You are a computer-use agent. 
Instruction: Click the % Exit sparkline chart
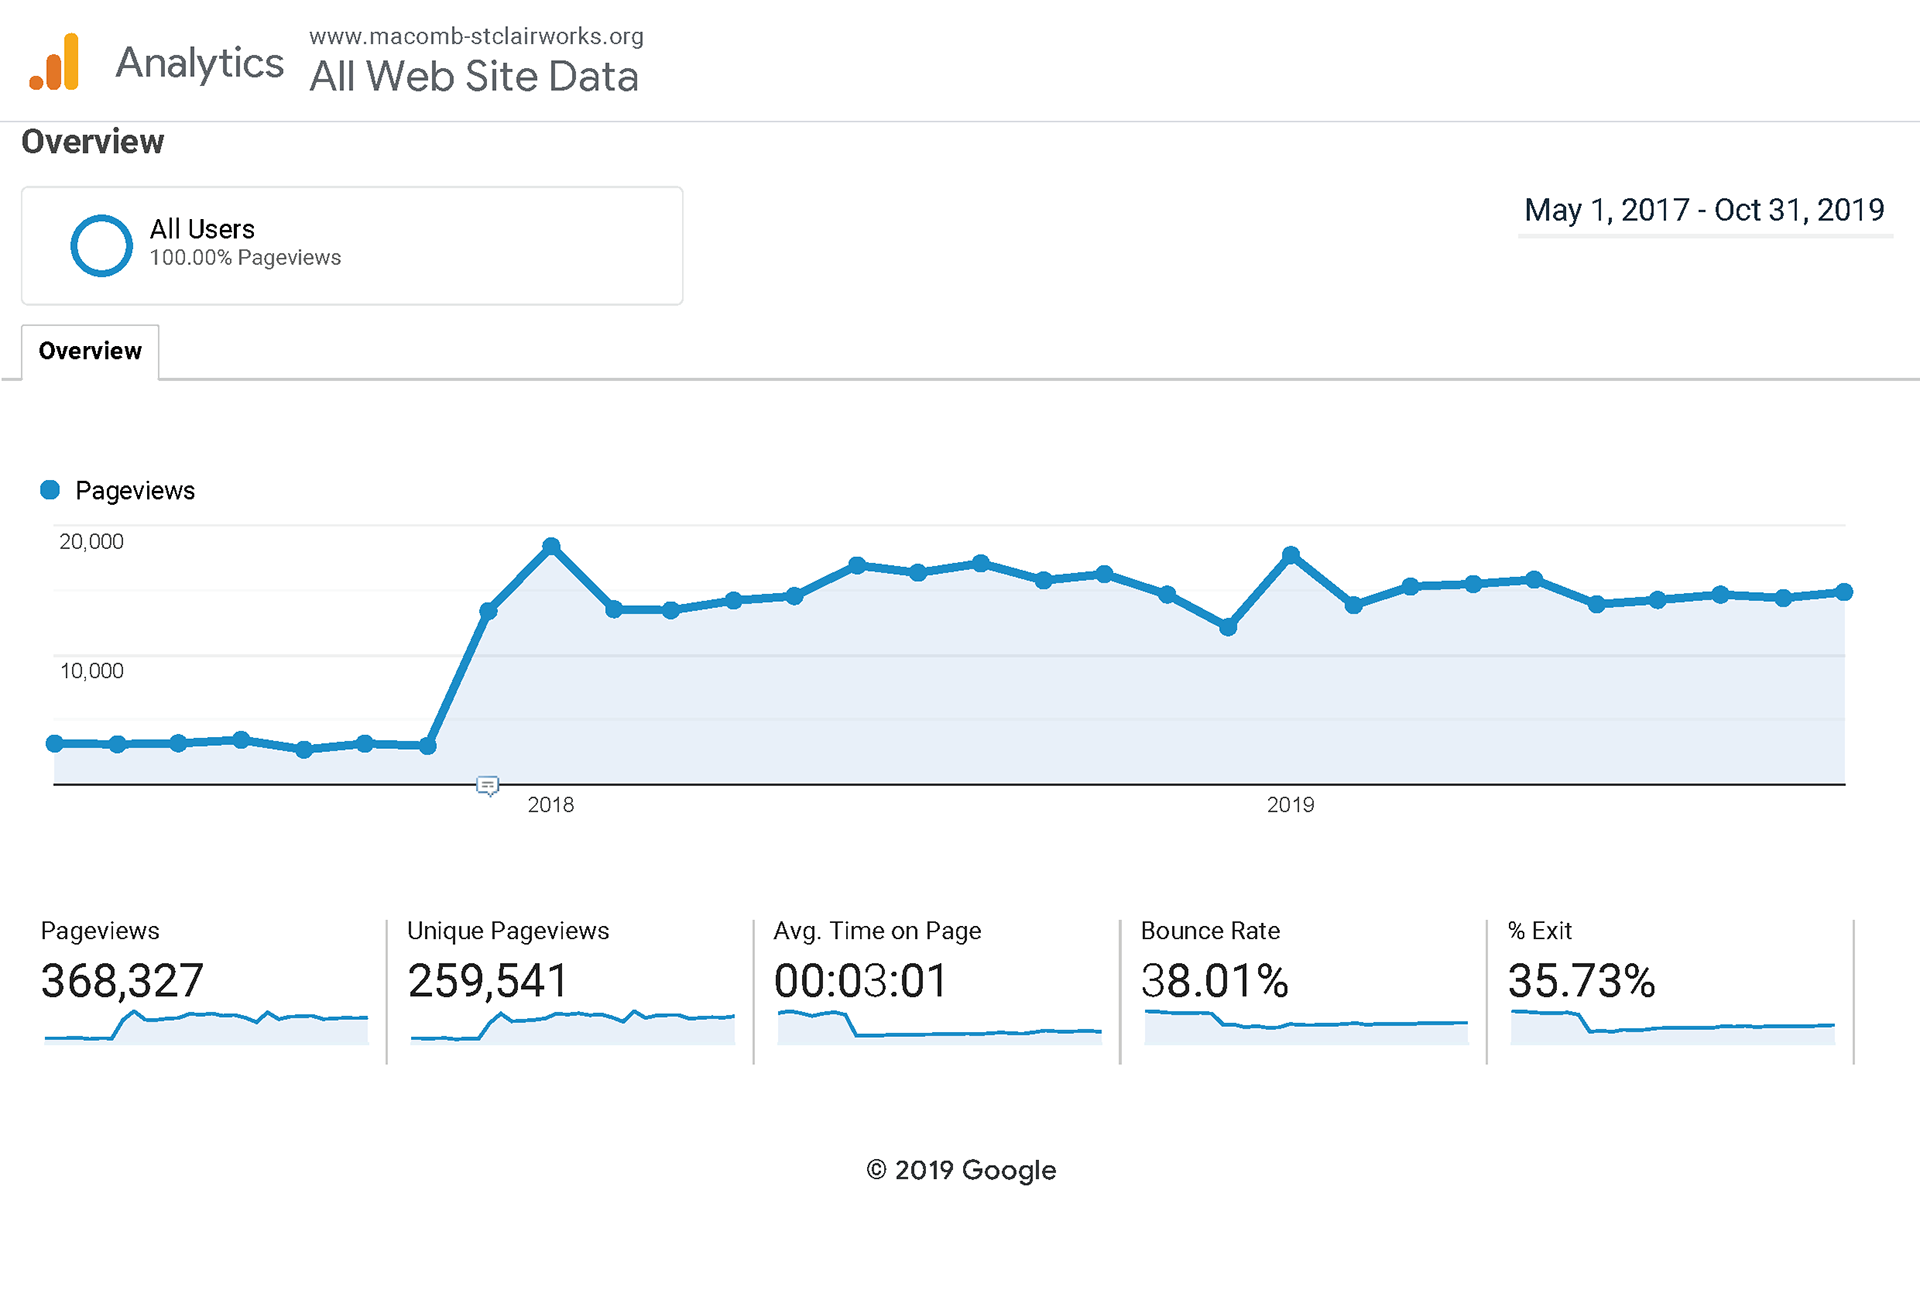tap(1672, 1028)
